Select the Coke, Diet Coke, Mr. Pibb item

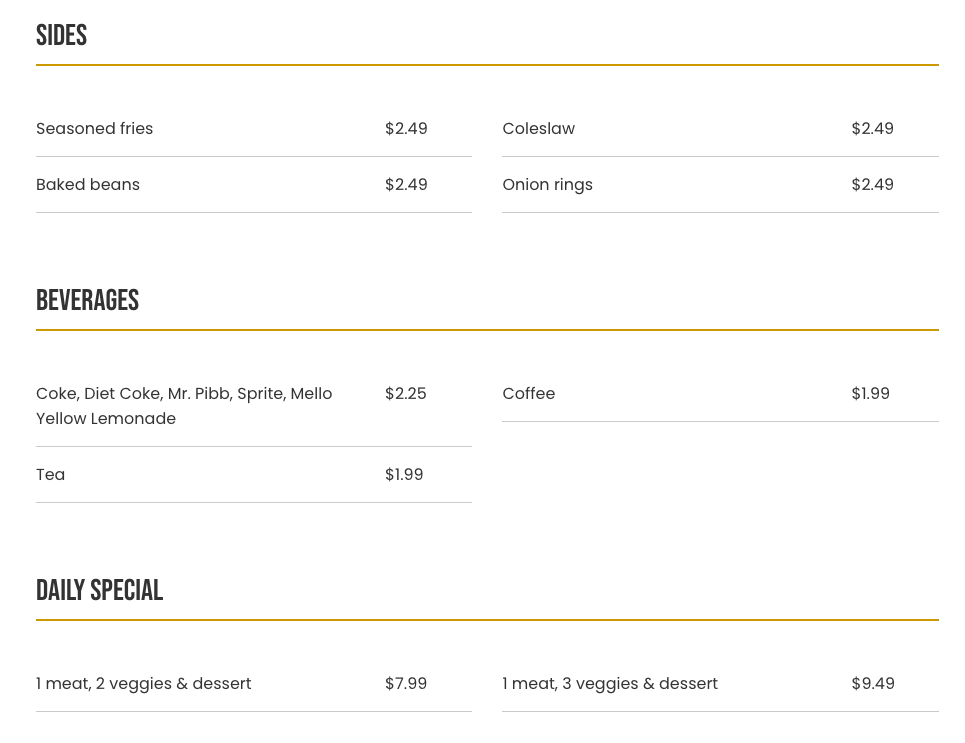[184, 406]
